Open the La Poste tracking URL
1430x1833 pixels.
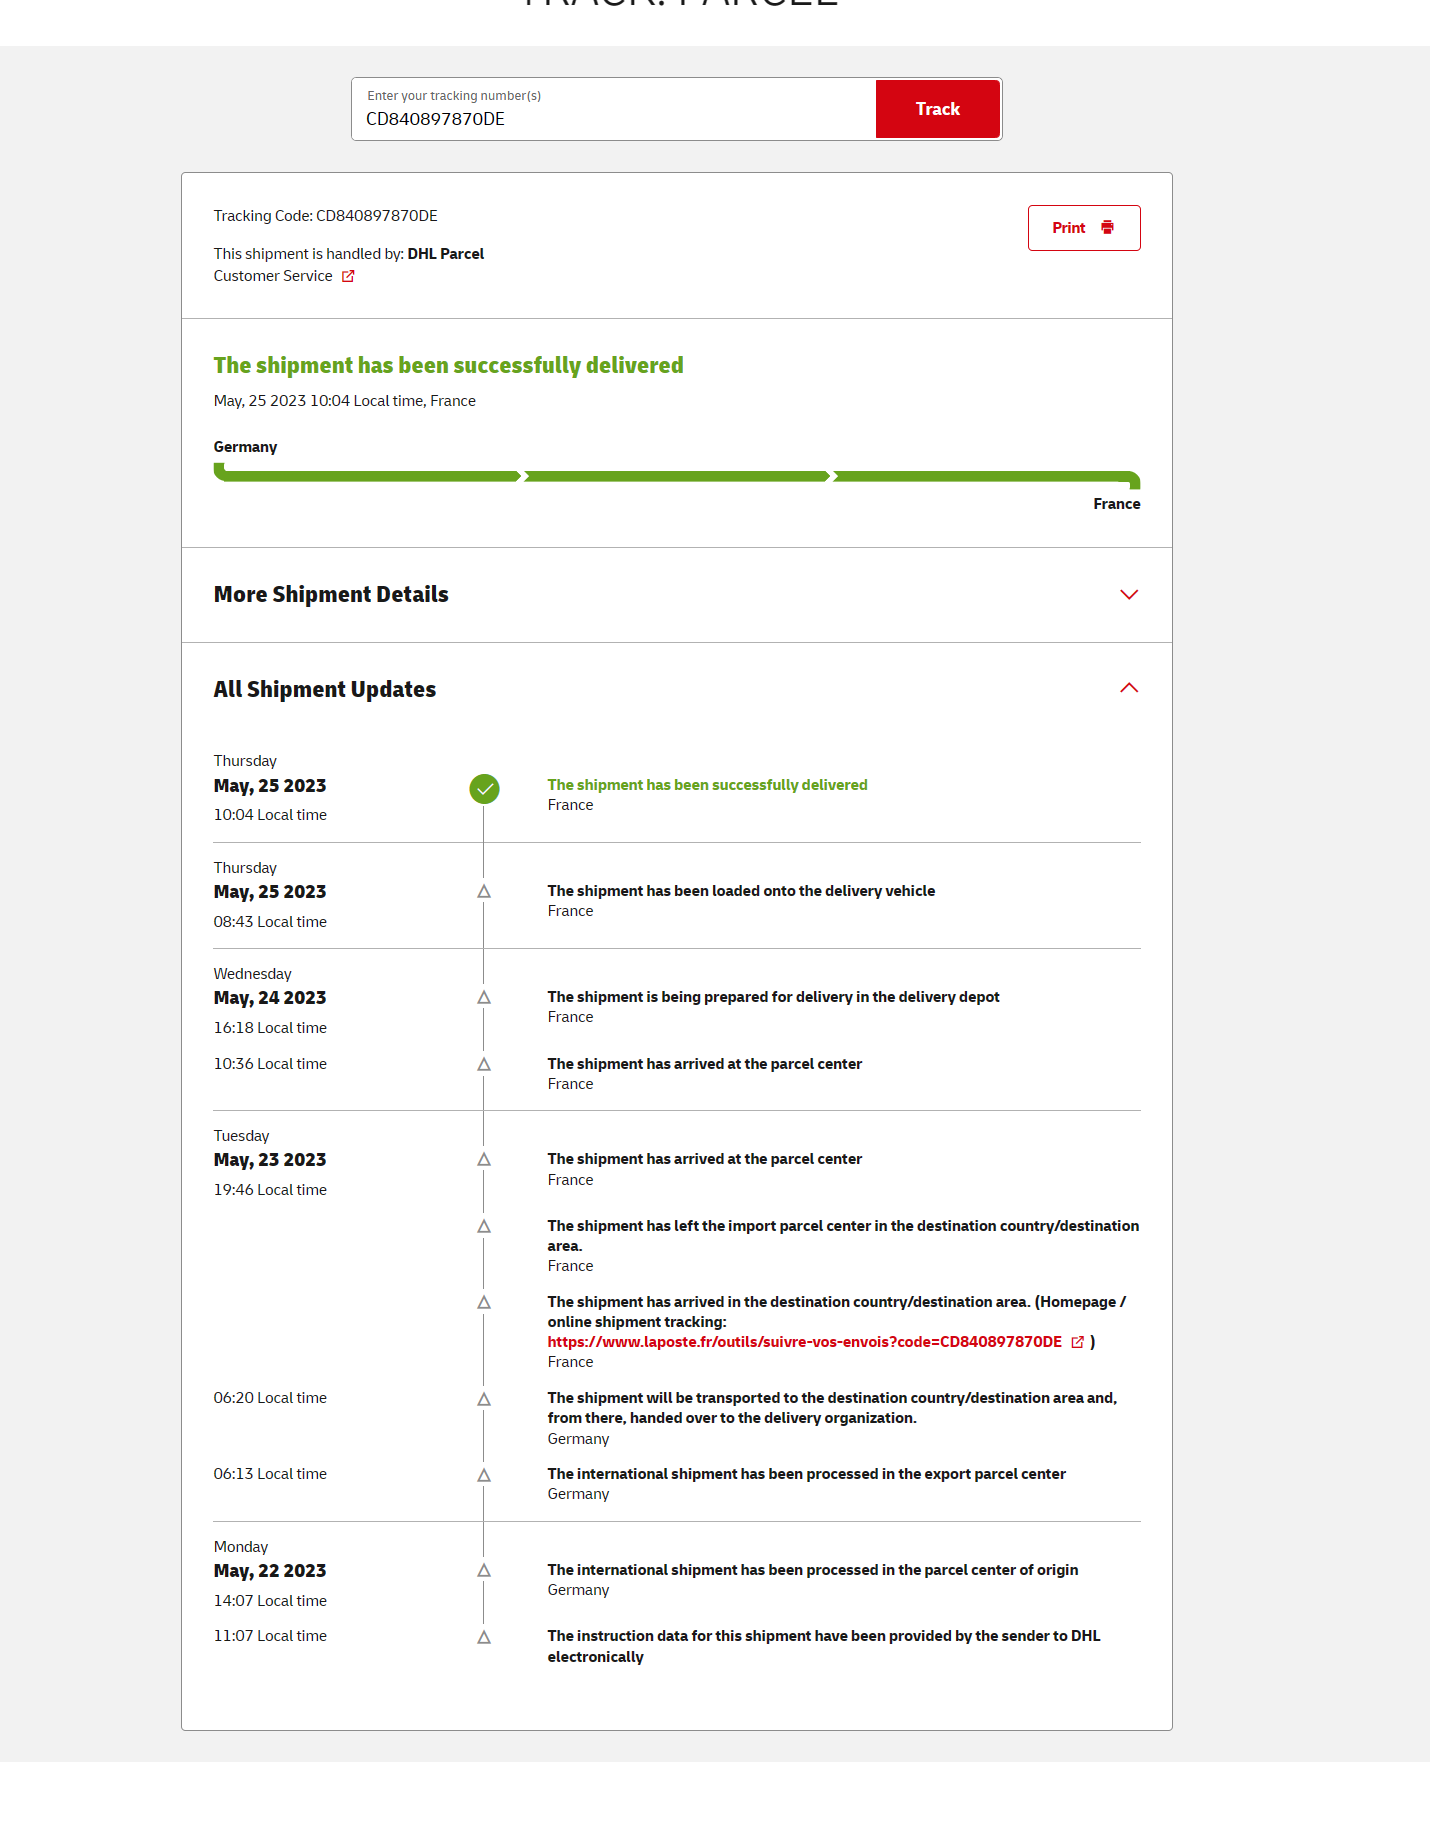804,1342
